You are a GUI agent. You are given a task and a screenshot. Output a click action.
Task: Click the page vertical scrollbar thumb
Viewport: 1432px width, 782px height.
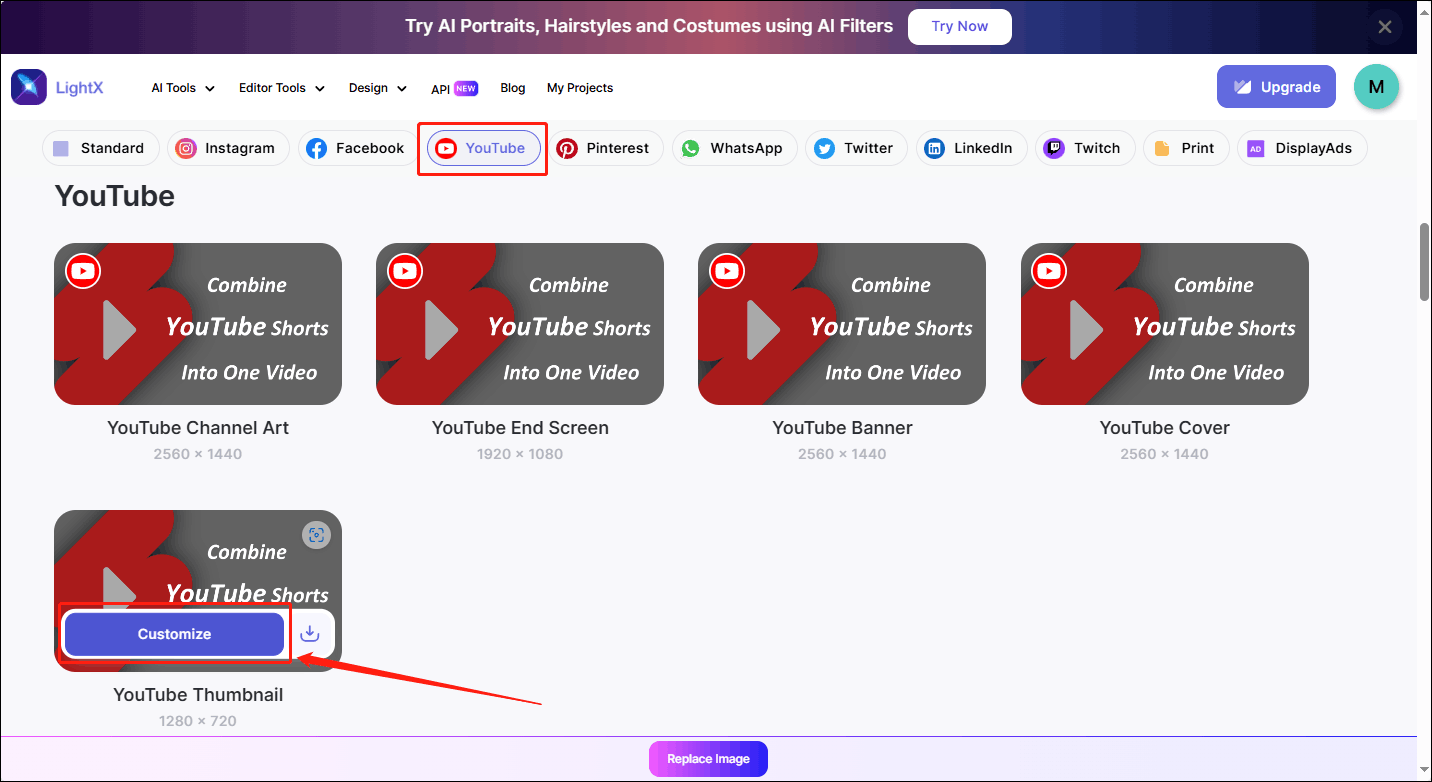[1424, 261]
